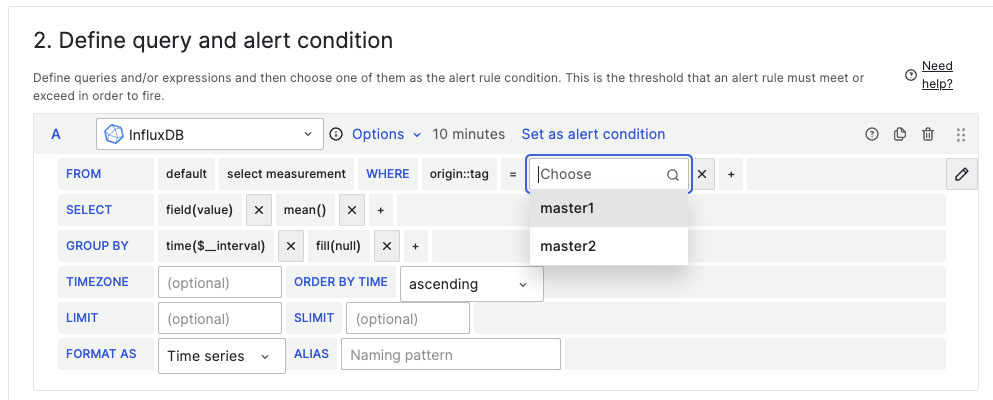
Task: Open the FORMAT AS Time series dropdown
Action: (x=219, y=356)
